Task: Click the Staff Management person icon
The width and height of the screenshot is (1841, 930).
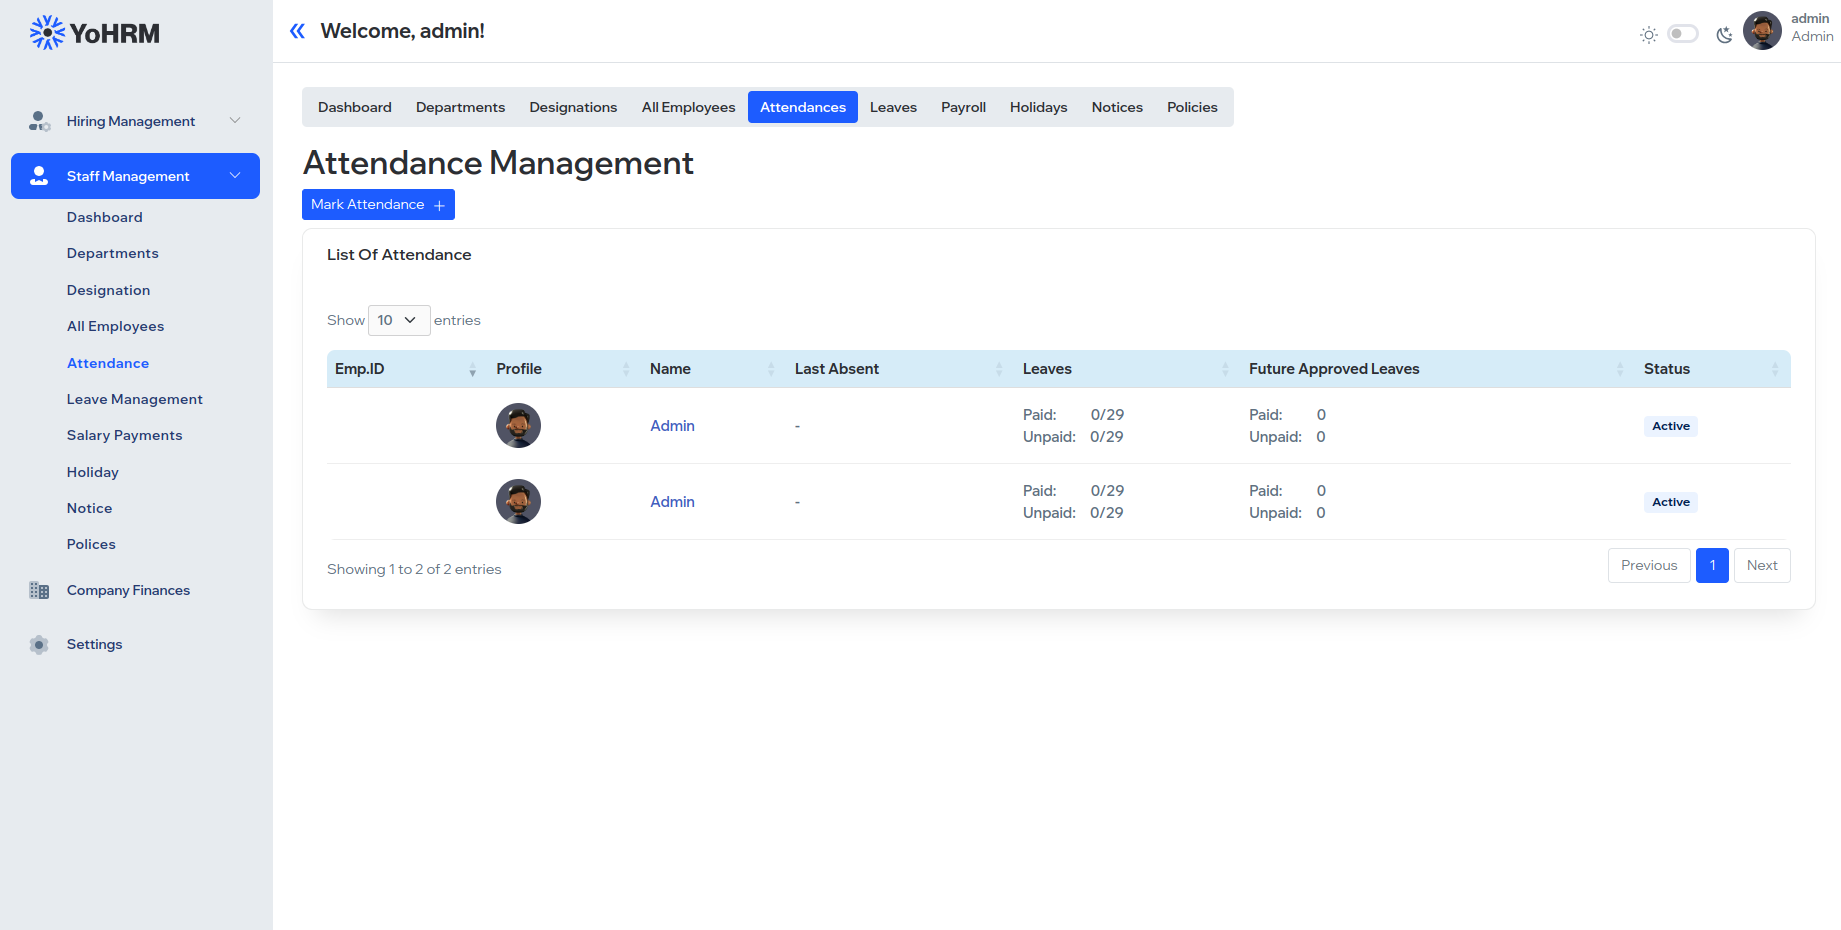Action: click(39, 176)
